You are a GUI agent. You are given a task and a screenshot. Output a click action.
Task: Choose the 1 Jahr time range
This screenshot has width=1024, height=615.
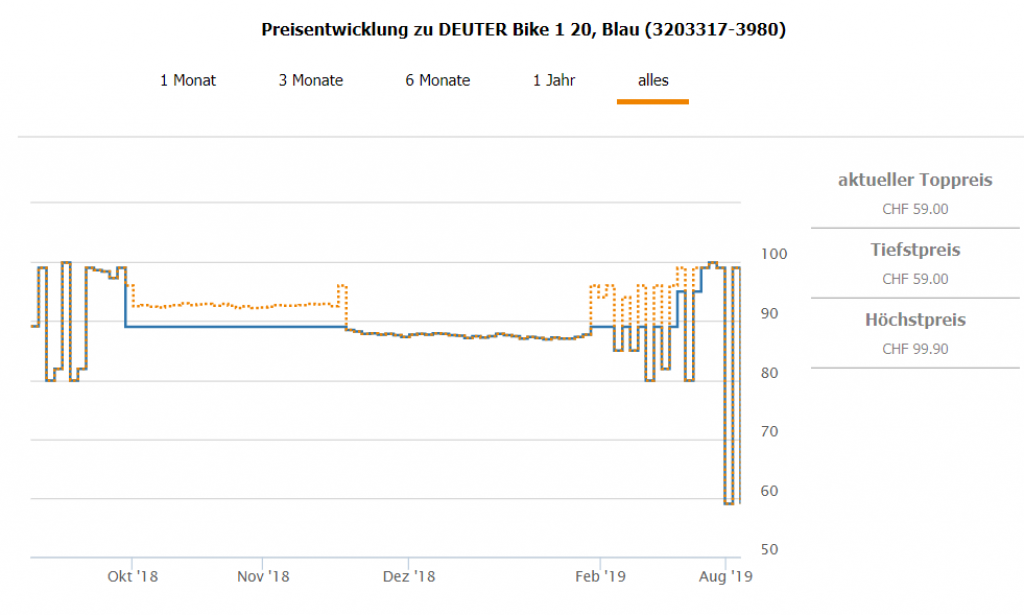[554, 80]
